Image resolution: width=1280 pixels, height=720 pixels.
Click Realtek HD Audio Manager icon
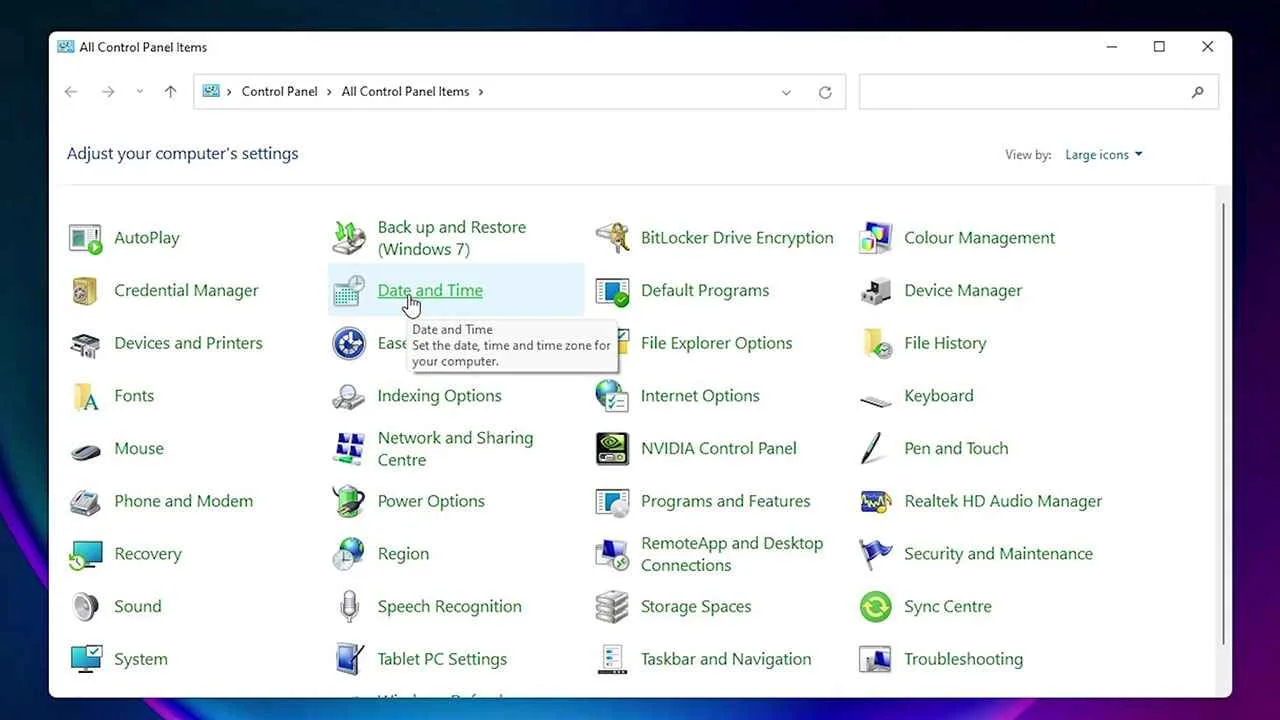pyautogui.click(x=876, y=502)
